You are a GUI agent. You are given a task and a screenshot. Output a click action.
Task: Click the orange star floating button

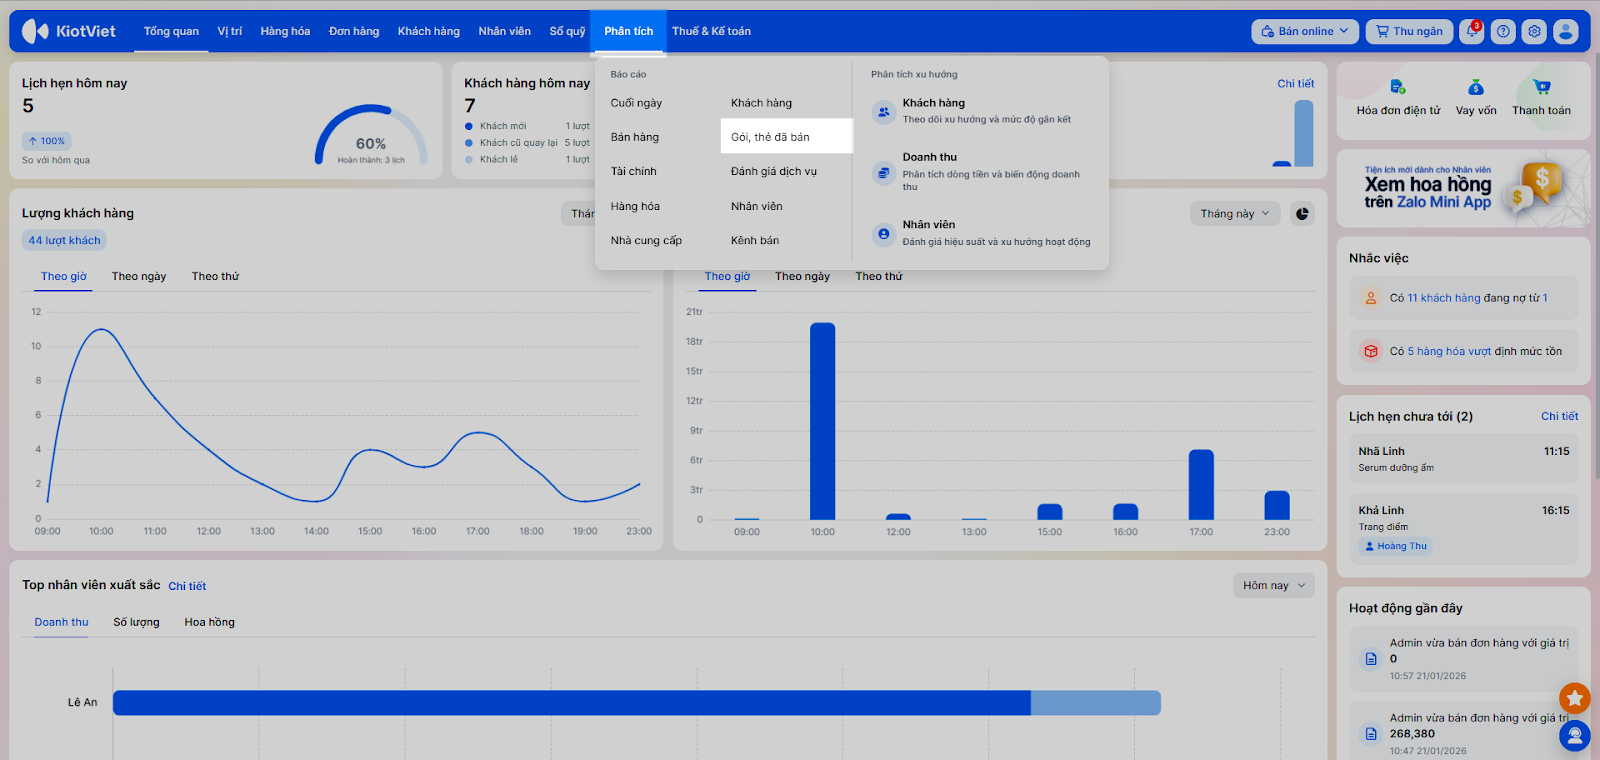(x=1574, y=698)
